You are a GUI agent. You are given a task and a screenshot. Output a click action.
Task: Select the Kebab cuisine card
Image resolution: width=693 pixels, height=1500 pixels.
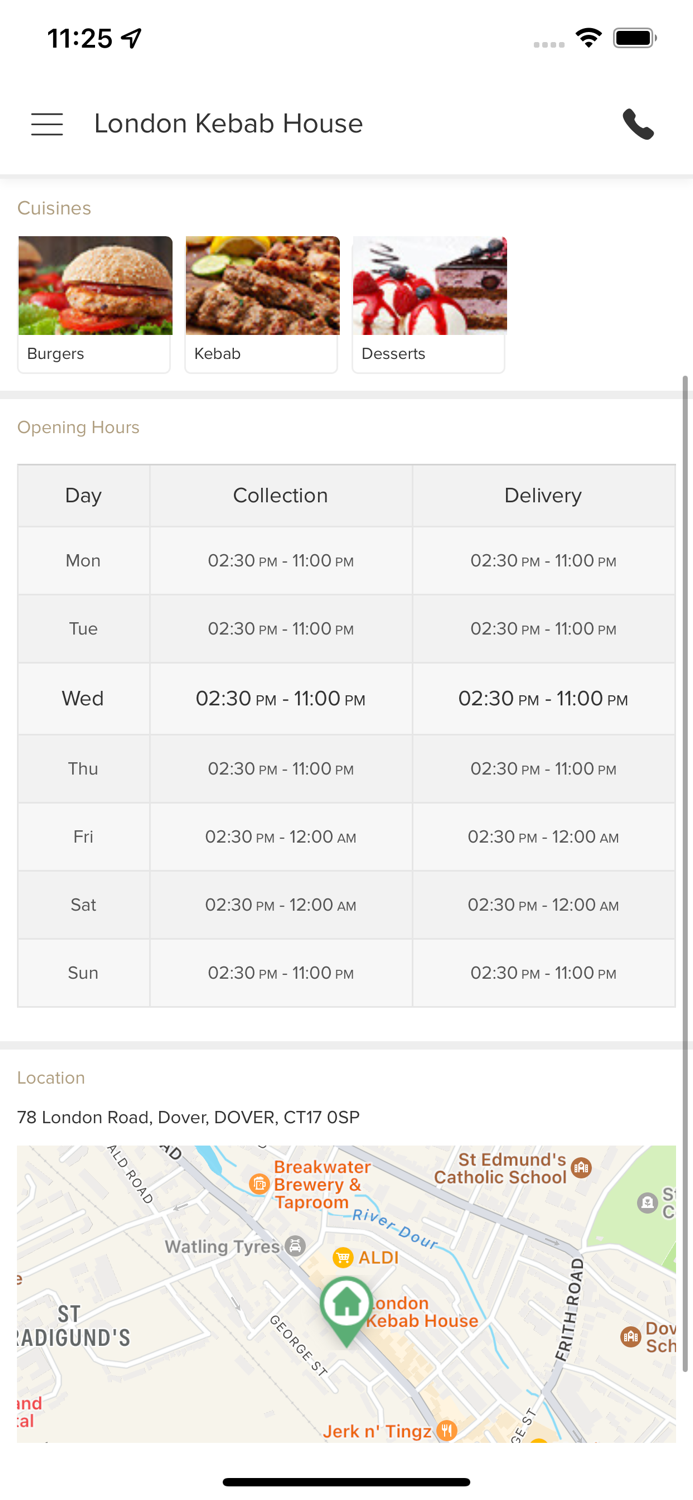coord(262,304)
